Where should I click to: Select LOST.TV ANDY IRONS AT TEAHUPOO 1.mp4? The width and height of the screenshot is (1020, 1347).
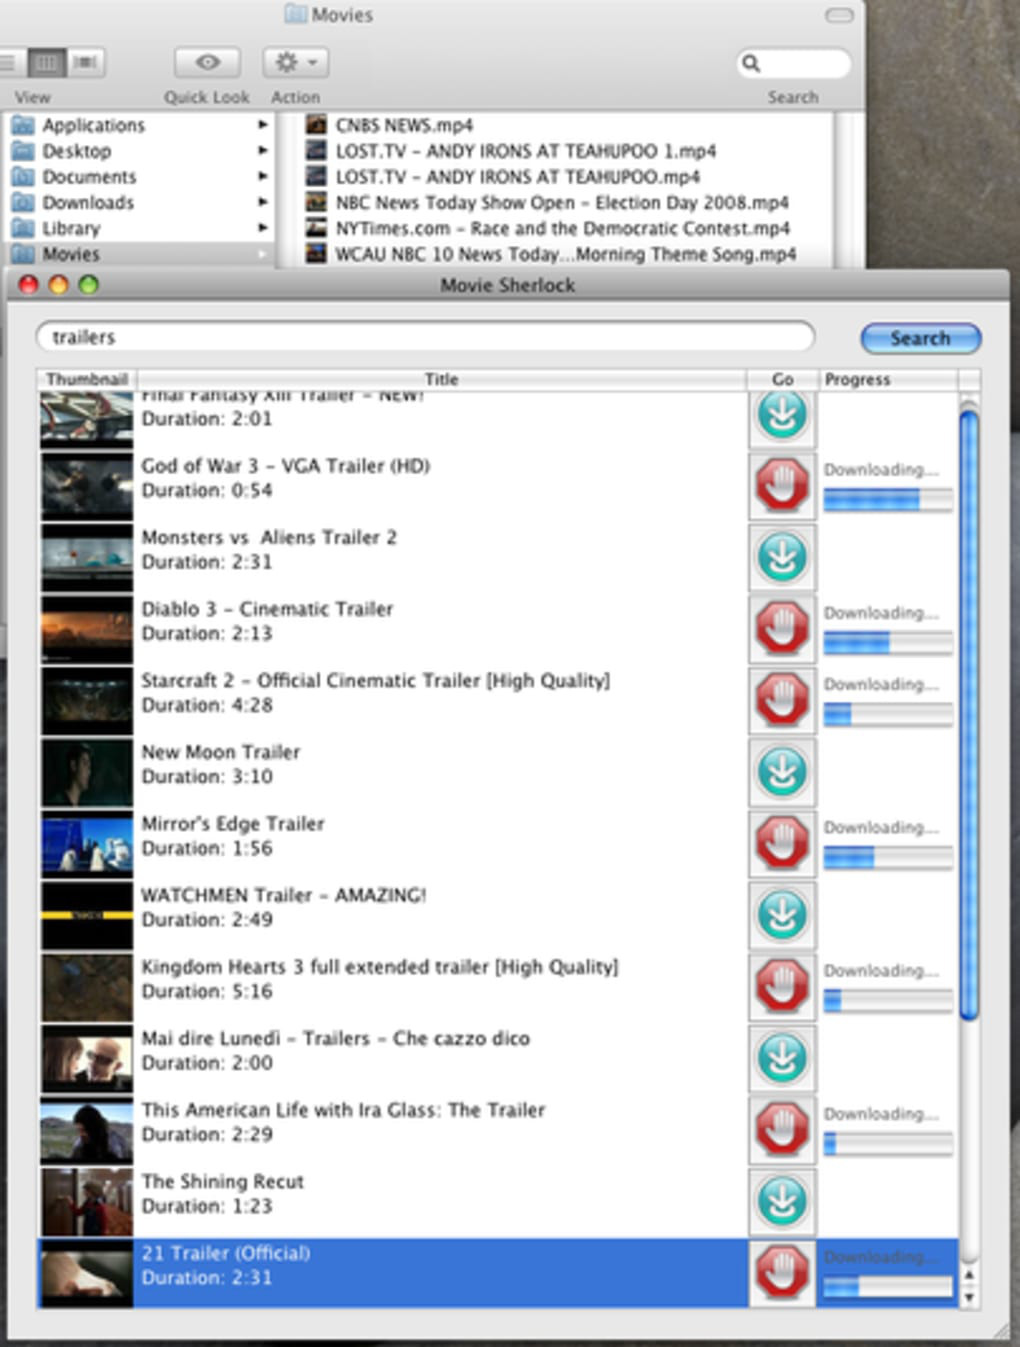(x=526, y=151)
